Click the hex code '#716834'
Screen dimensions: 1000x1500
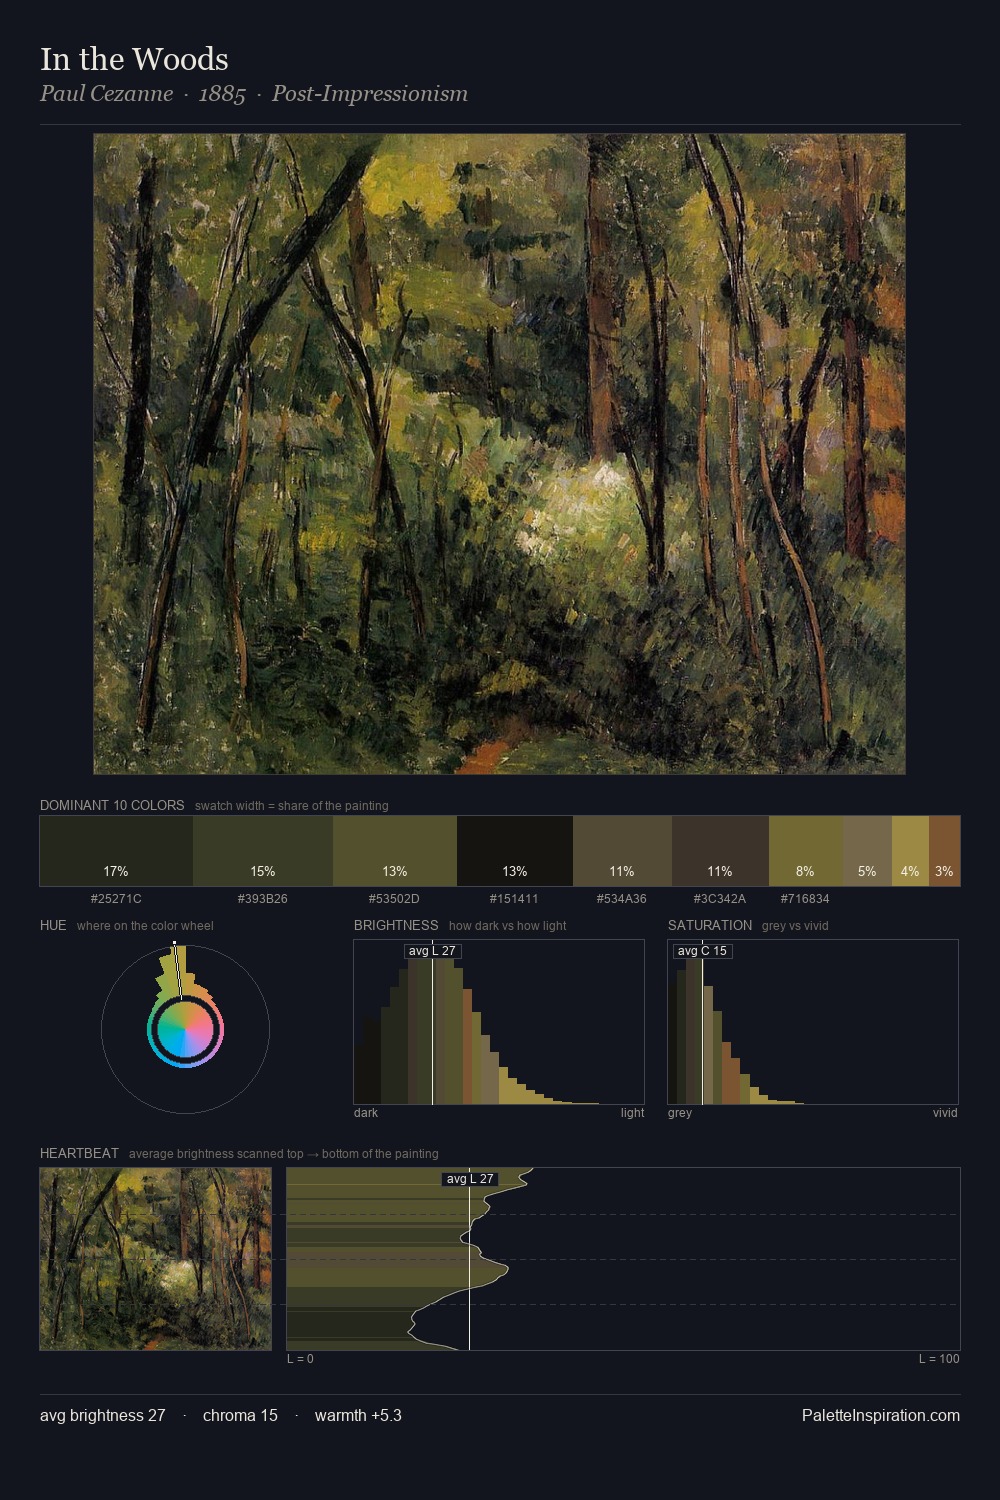pyautogui.click(x=805, y=899)
